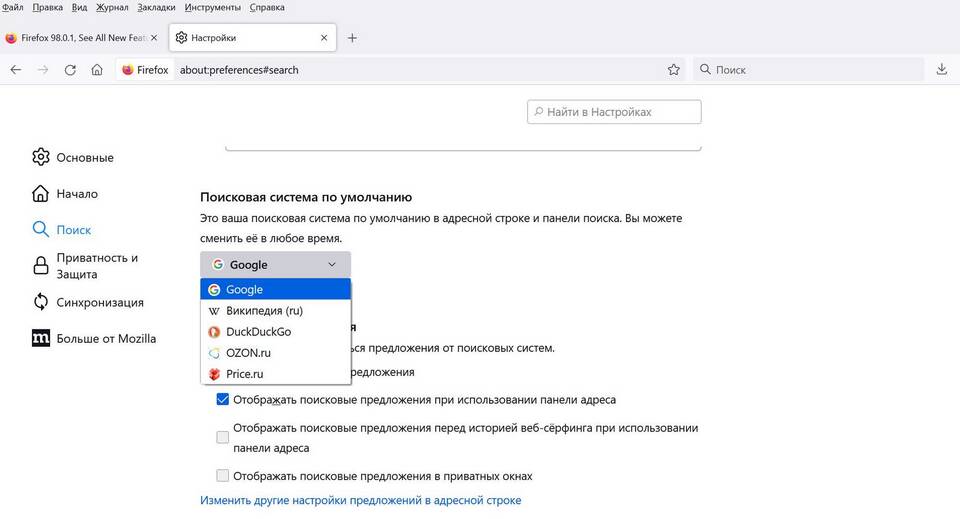Switch to Firefox 98.0.1 tab
The width and height of the screenshot is (960, 519).
tap(78, 38)
